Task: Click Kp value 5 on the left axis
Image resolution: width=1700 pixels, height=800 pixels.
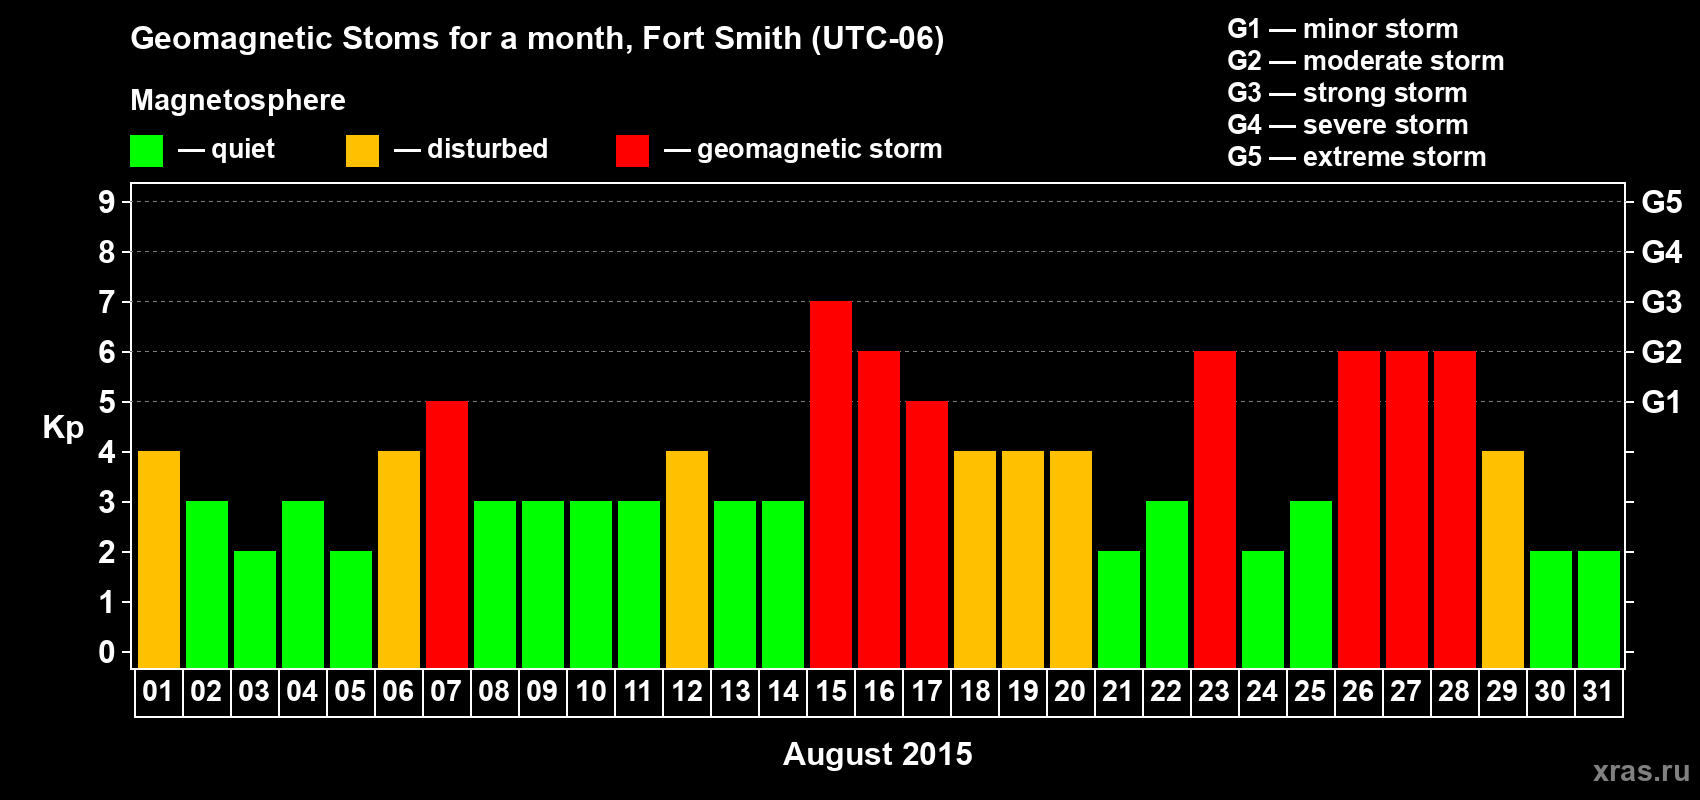Action: 107,402
